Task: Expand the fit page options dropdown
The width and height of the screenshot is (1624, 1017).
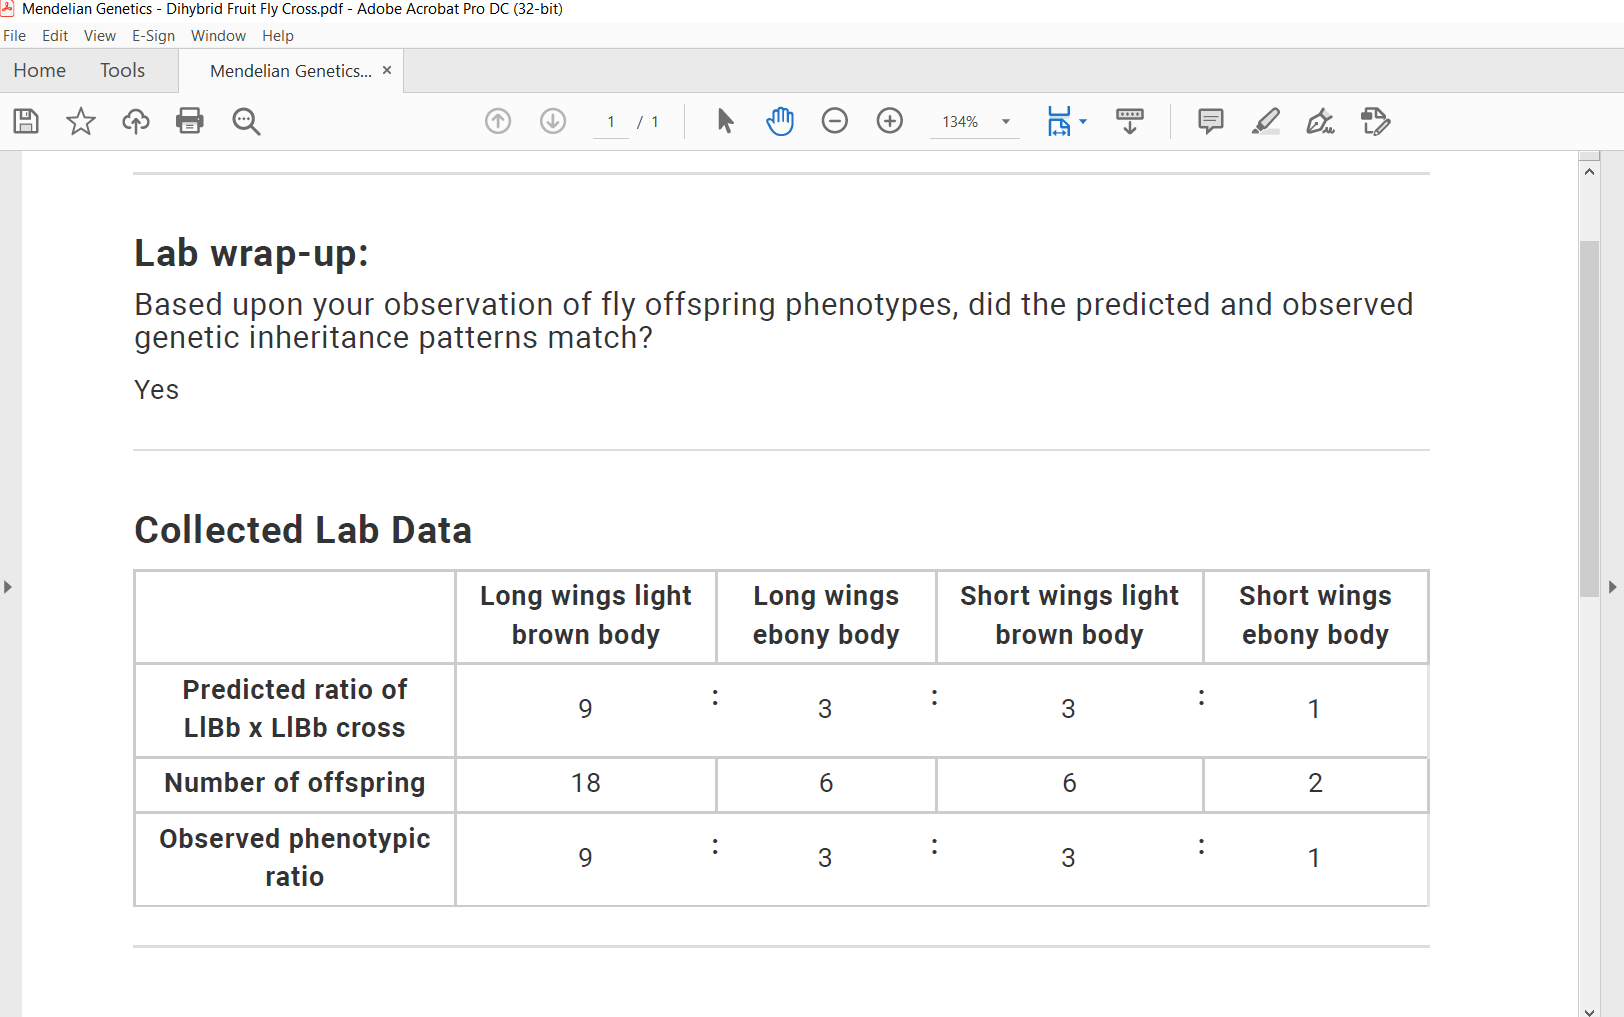Action: coord(1083,122)
